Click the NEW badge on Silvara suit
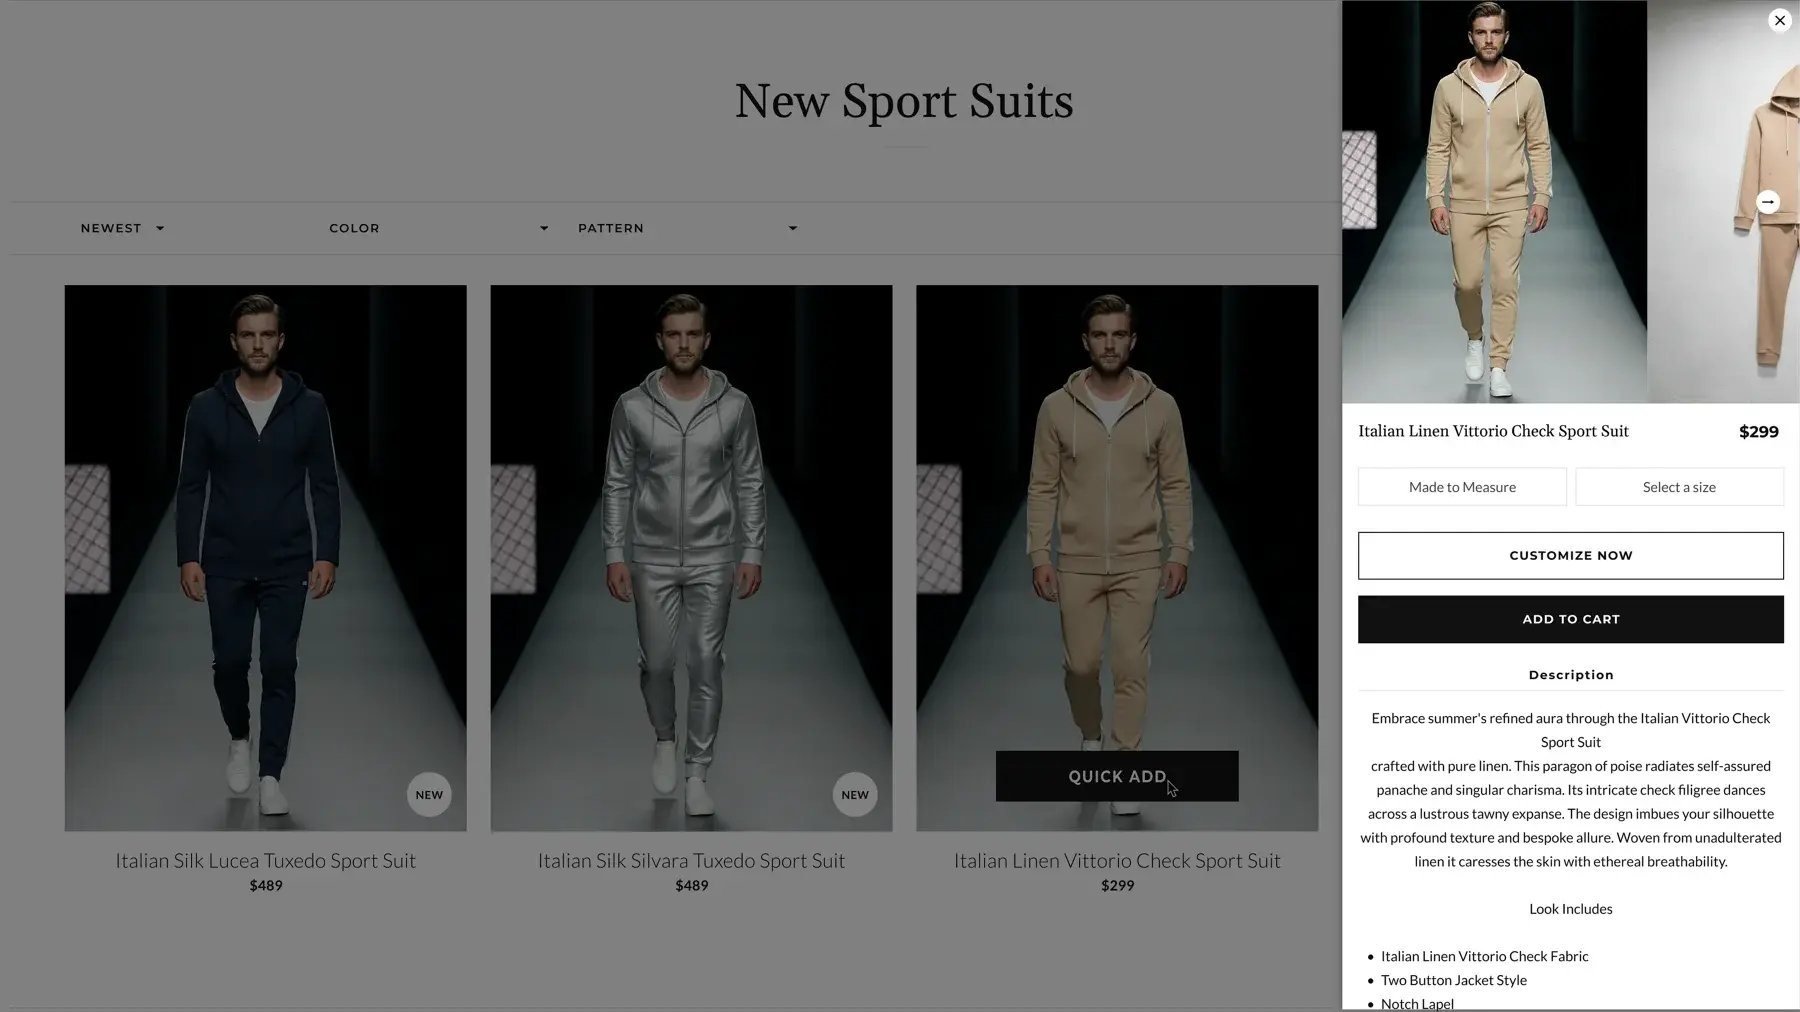This screenshot has height=1012, width=1800. (855, 795)
